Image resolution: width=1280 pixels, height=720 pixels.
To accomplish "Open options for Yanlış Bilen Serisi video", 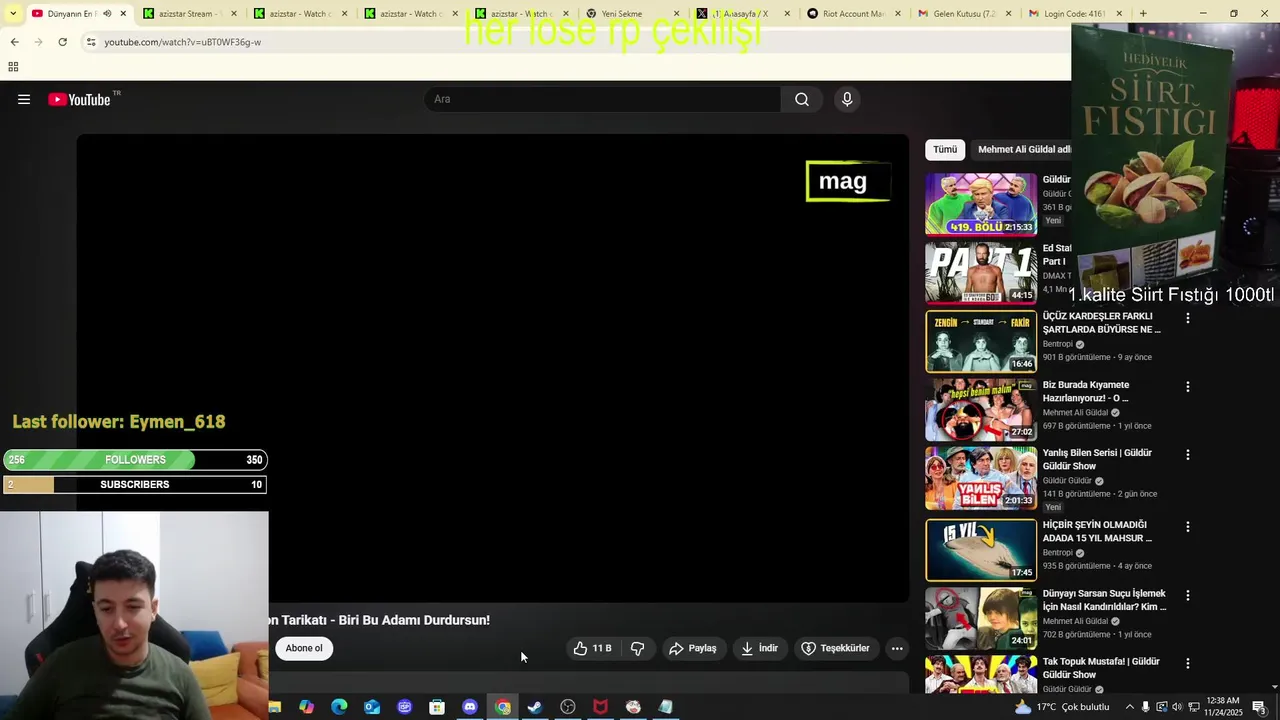I will pyautogui.click(x=1188, y=454).
